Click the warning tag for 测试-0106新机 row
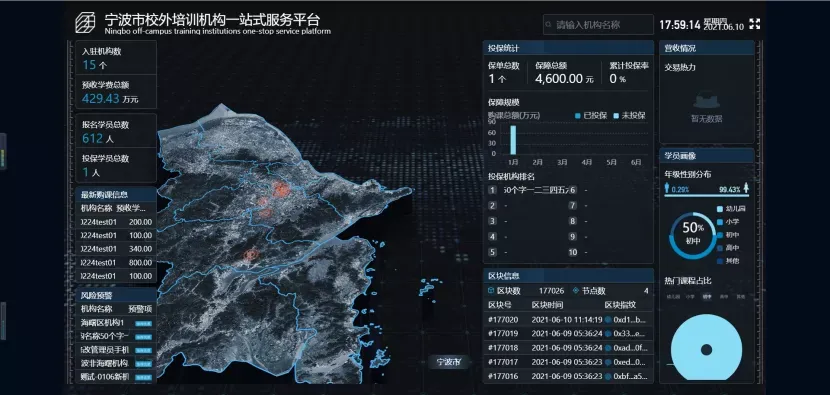Screen dimensions: 830x395 143,378
